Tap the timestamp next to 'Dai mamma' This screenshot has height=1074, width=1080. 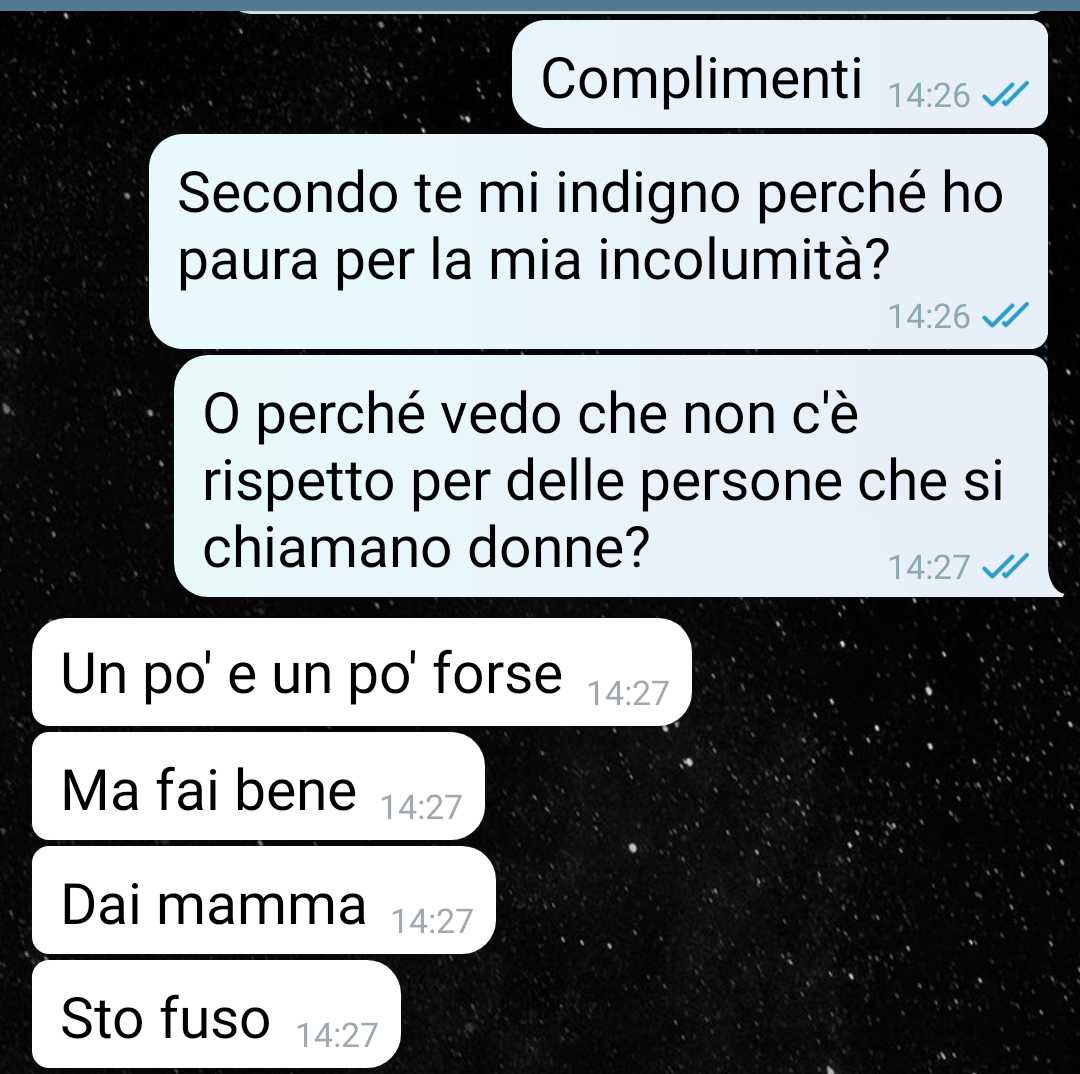tap(432, 921)
